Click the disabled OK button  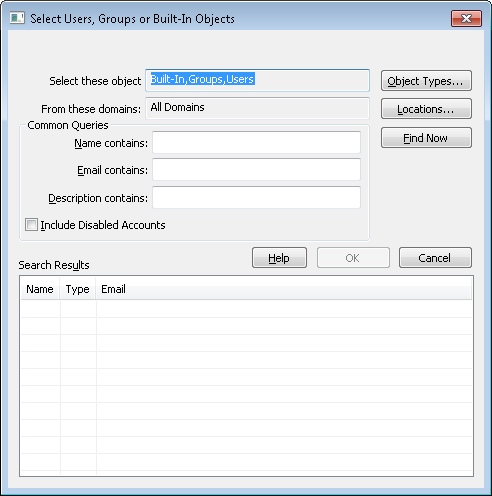(353, 258)
